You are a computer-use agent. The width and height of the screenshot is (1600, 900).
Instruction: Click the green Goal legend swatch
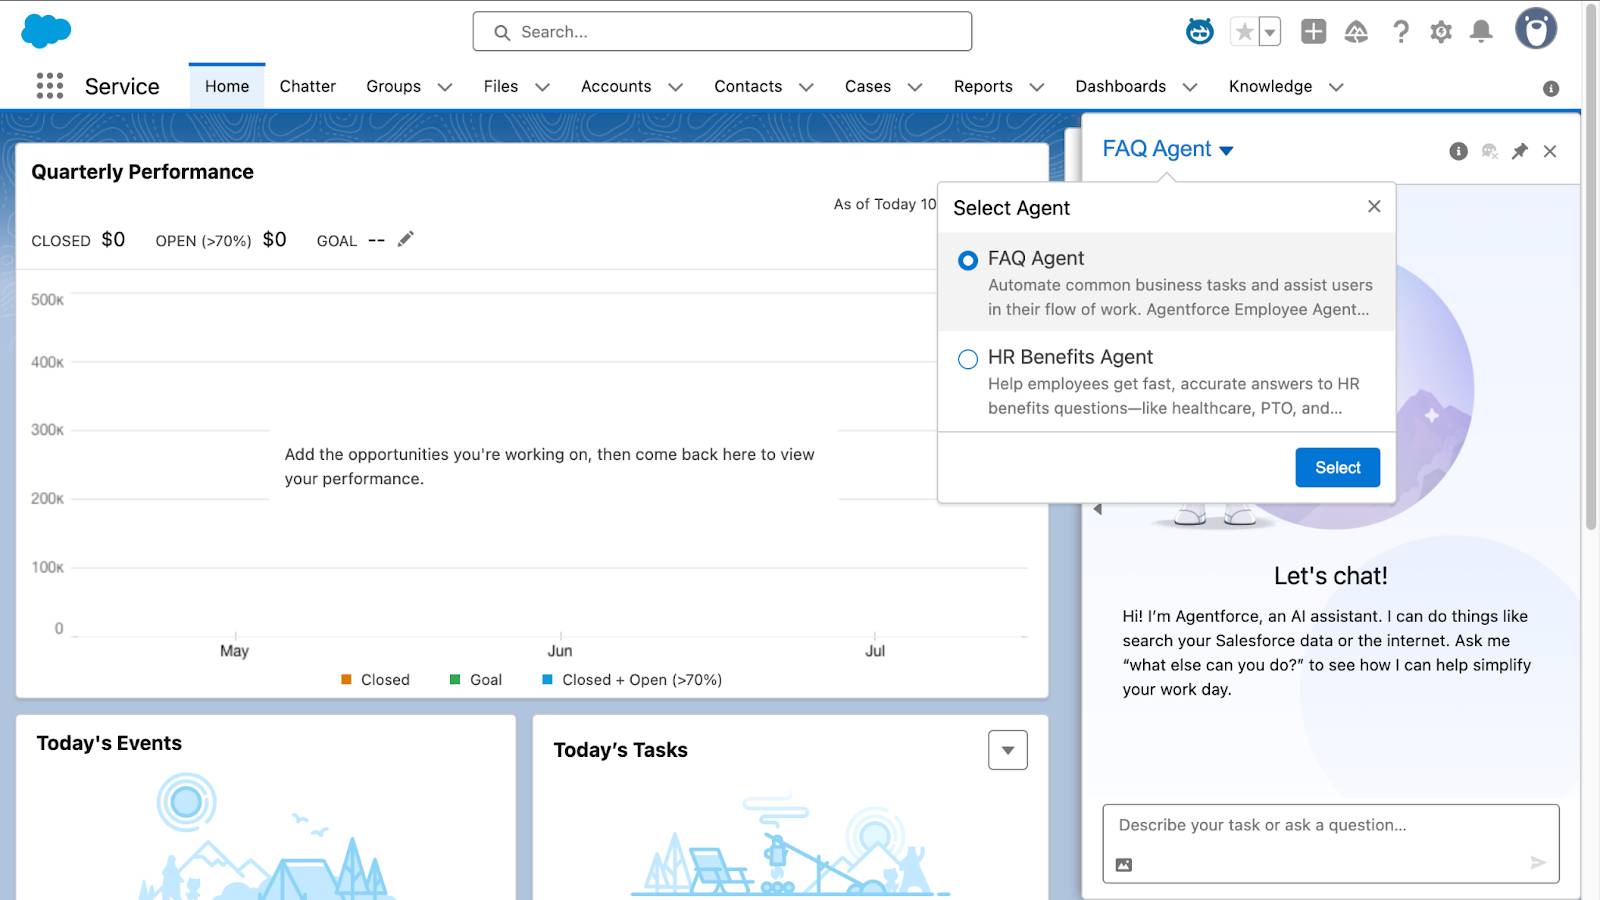(x=455, y=679)
